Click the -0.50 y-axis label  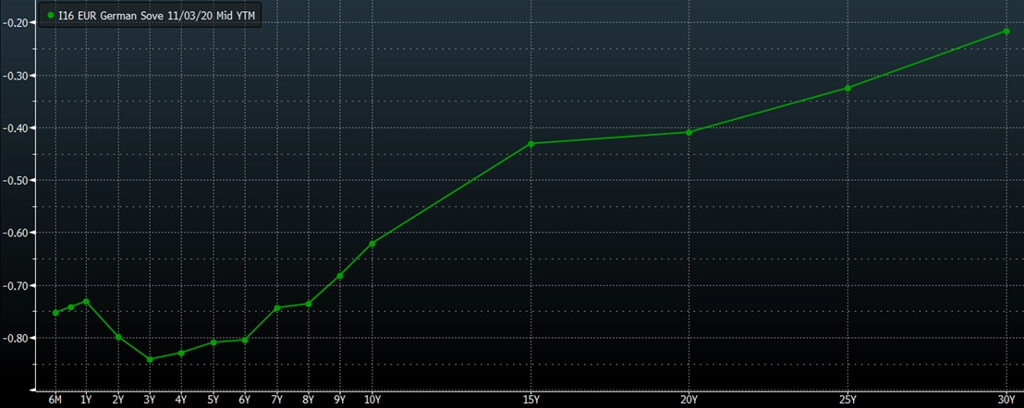pos(14,180)
